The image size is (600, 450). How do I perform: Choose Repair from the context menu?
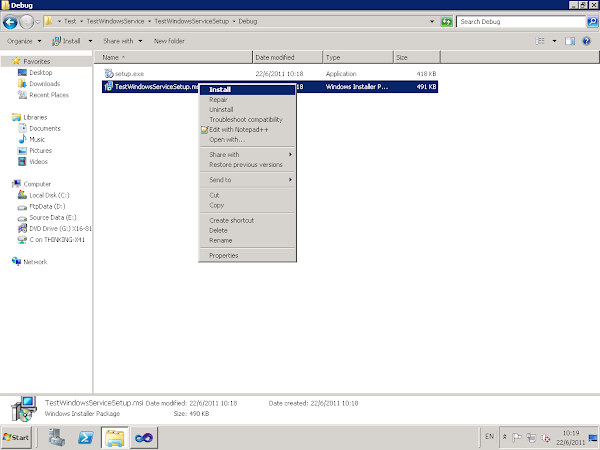pyautogui.click(x=248, y=99)
